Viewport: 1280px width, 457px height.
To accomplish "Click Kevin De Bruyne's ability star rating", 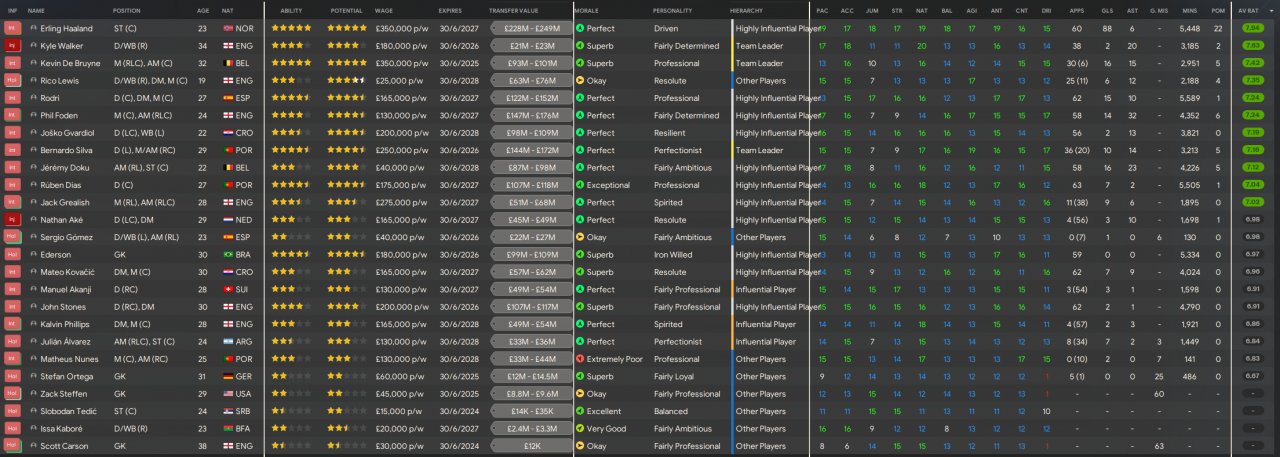I will tap(289, 63).
